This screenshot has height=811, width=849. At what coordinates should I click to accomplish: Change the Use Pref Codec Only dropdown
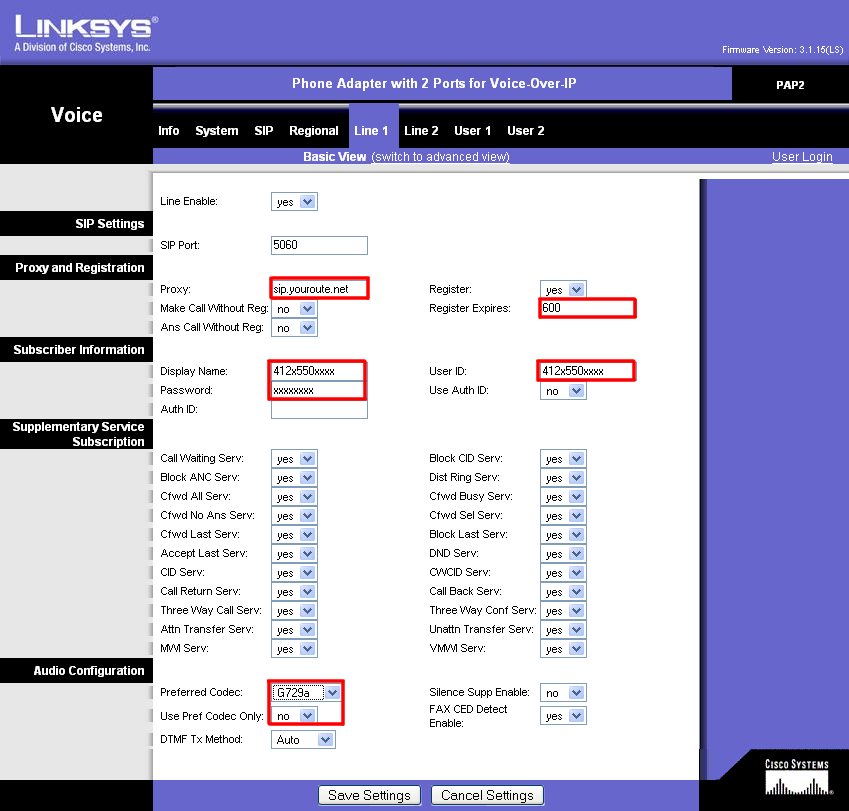click(x=294, y=716)
